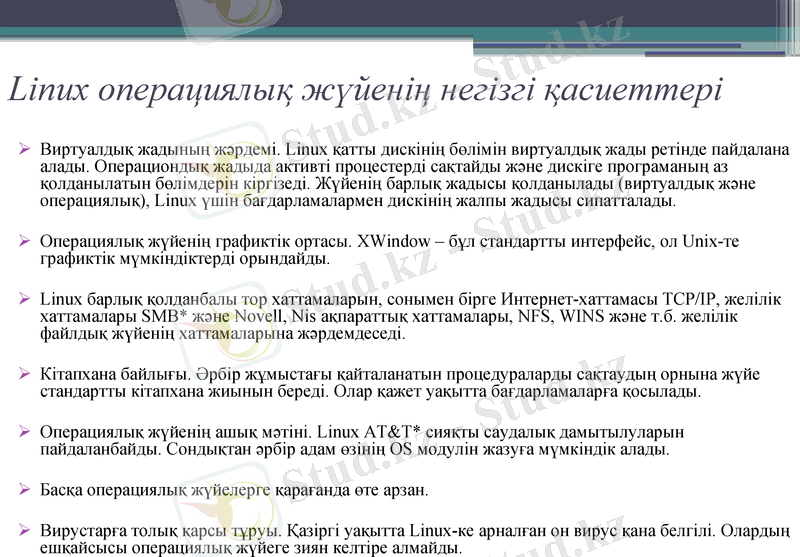Click the arrow bullet before 'Операциялық жүйенің графиктік'
Screen dimensions: 800x557
click(24, 240)
